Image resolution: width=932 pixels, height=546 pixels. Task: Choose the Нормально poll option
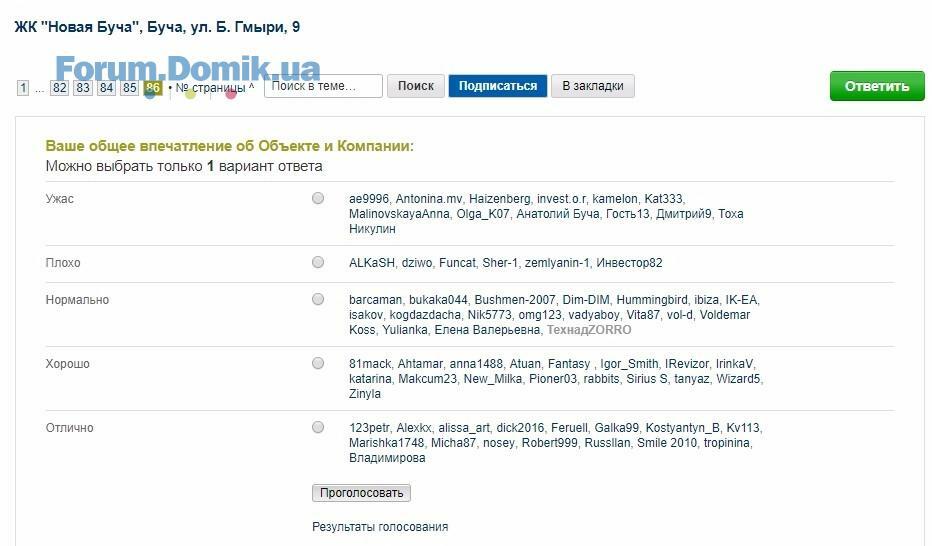[x=318, y=299]
